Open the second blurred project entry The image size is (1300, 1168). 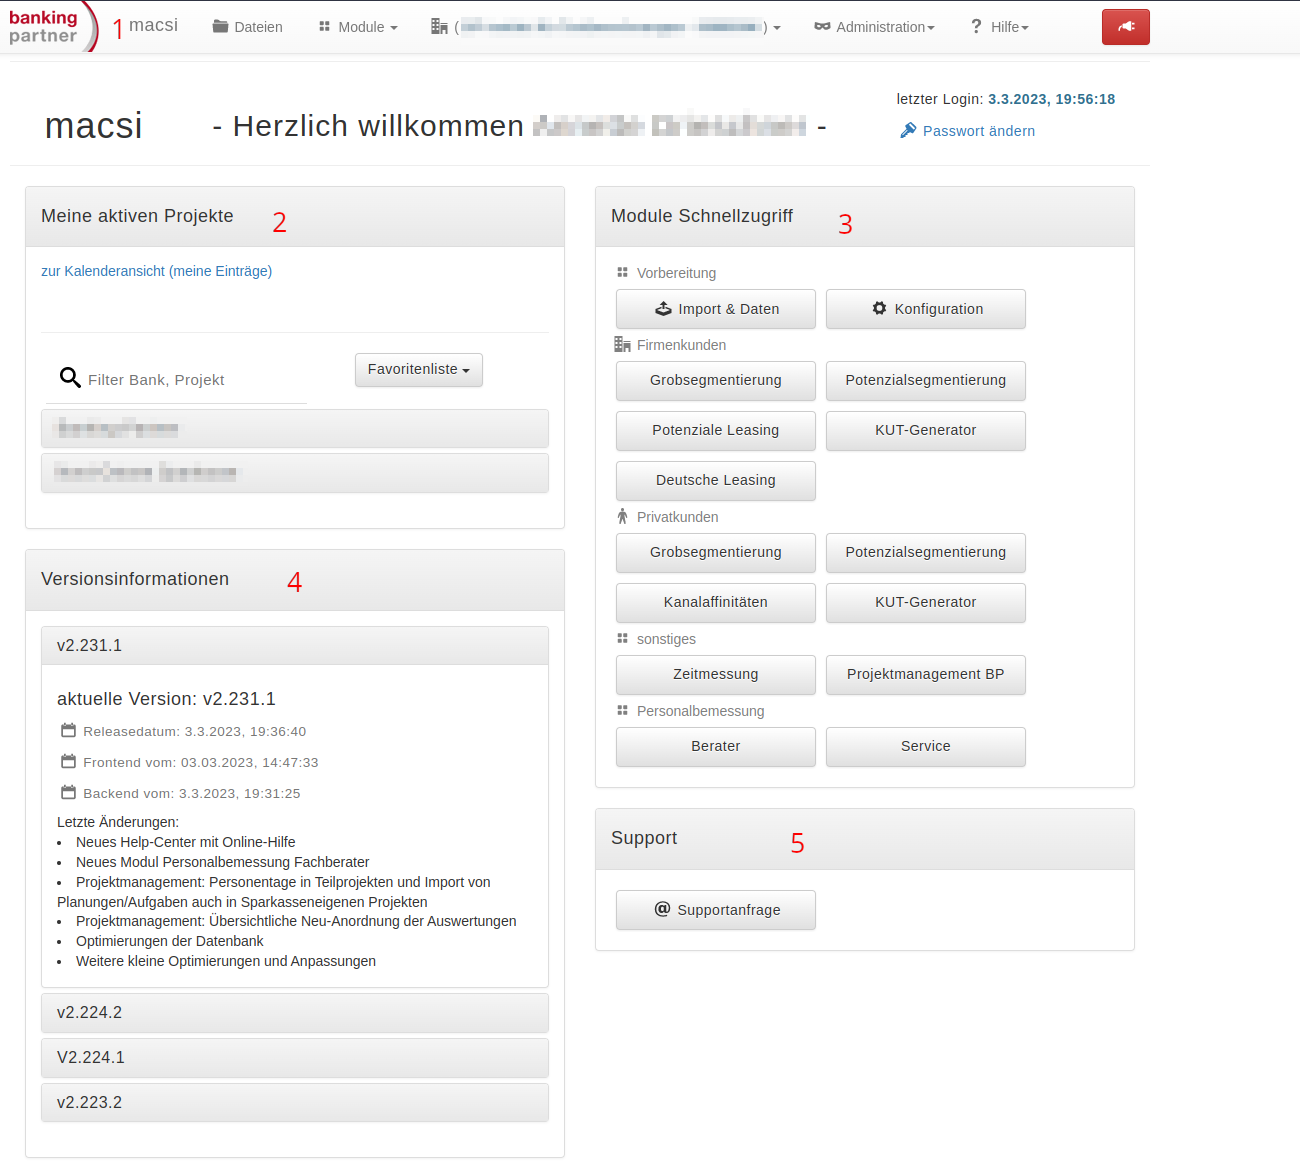click(x=295, y=473)
